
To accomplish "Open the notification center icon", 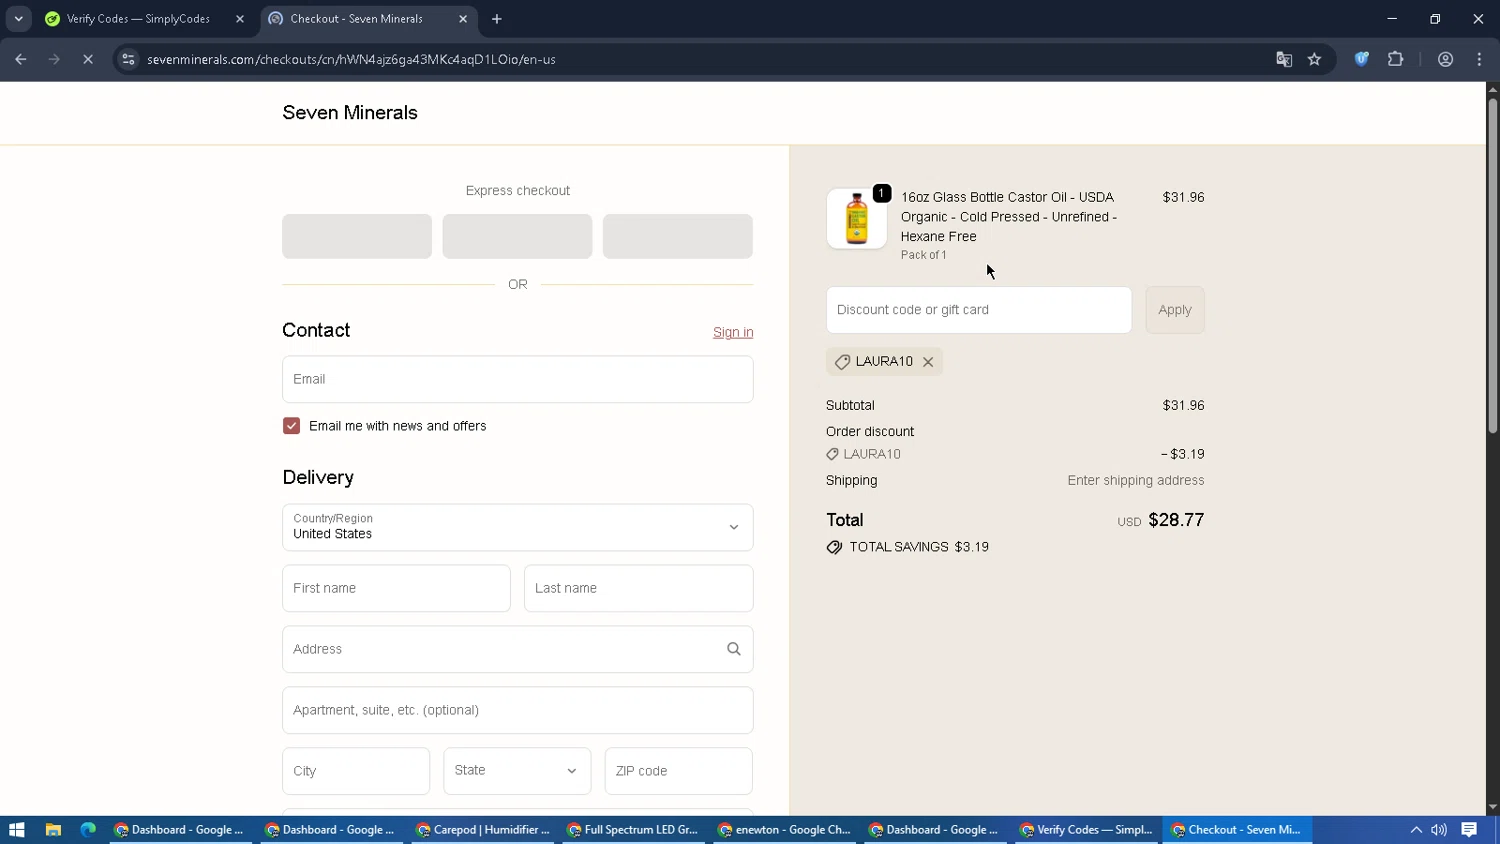I will coord(1469,830).
